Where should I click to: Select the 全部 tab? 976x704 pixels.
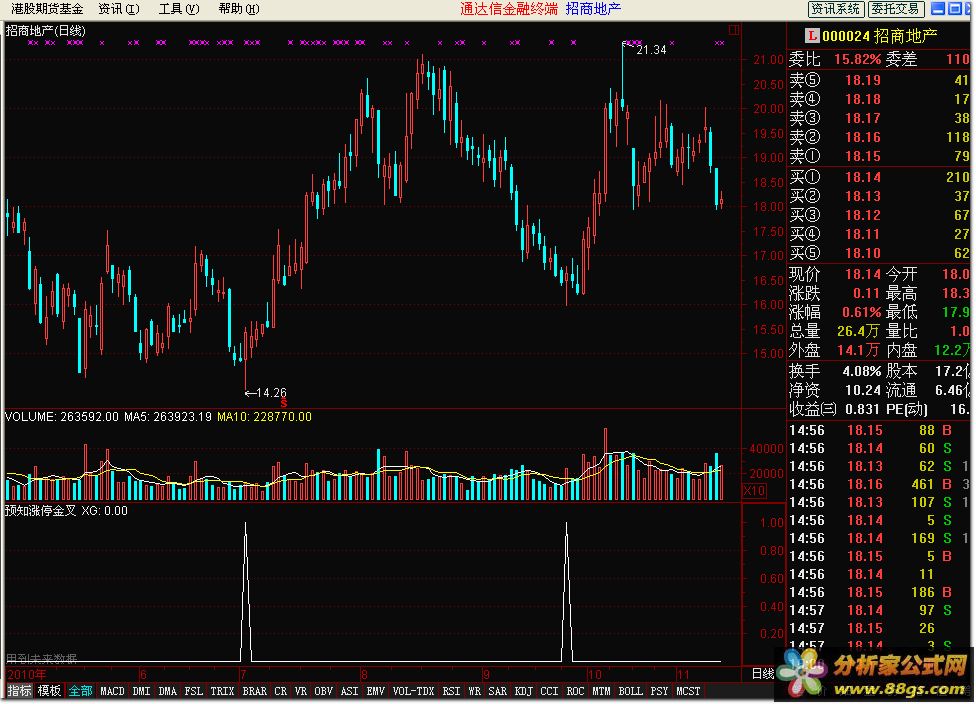coord(80,691)
